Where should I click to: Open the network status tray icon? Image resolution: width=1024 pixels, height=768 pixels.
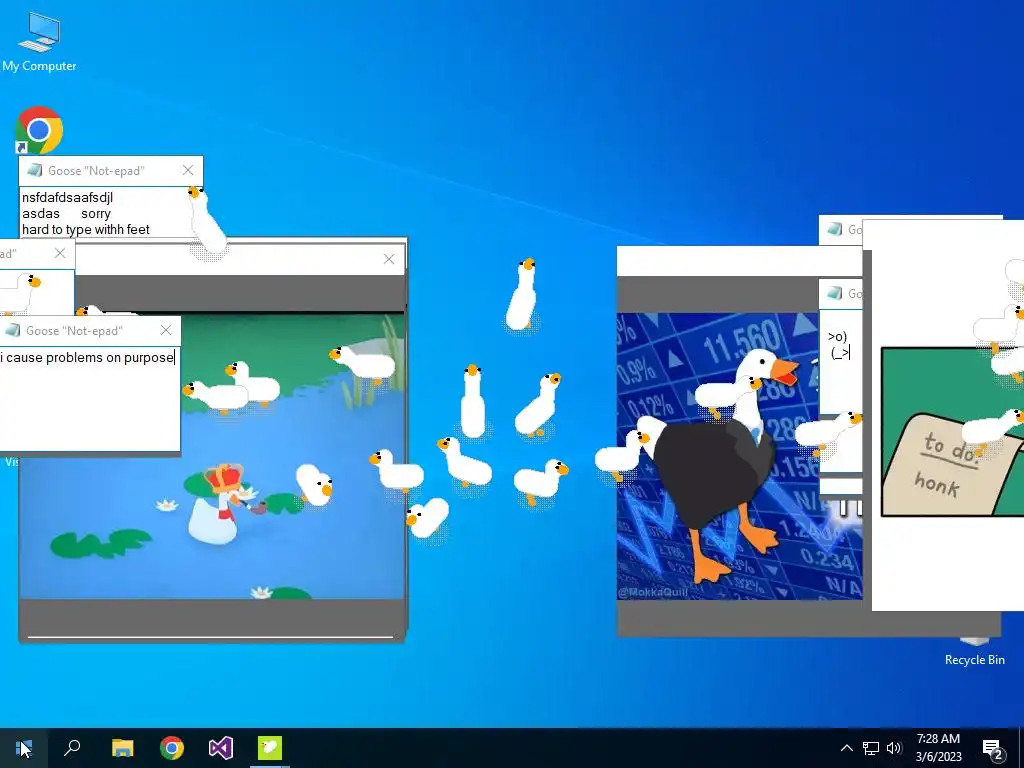pyautogui.click(x=871, y=748)
